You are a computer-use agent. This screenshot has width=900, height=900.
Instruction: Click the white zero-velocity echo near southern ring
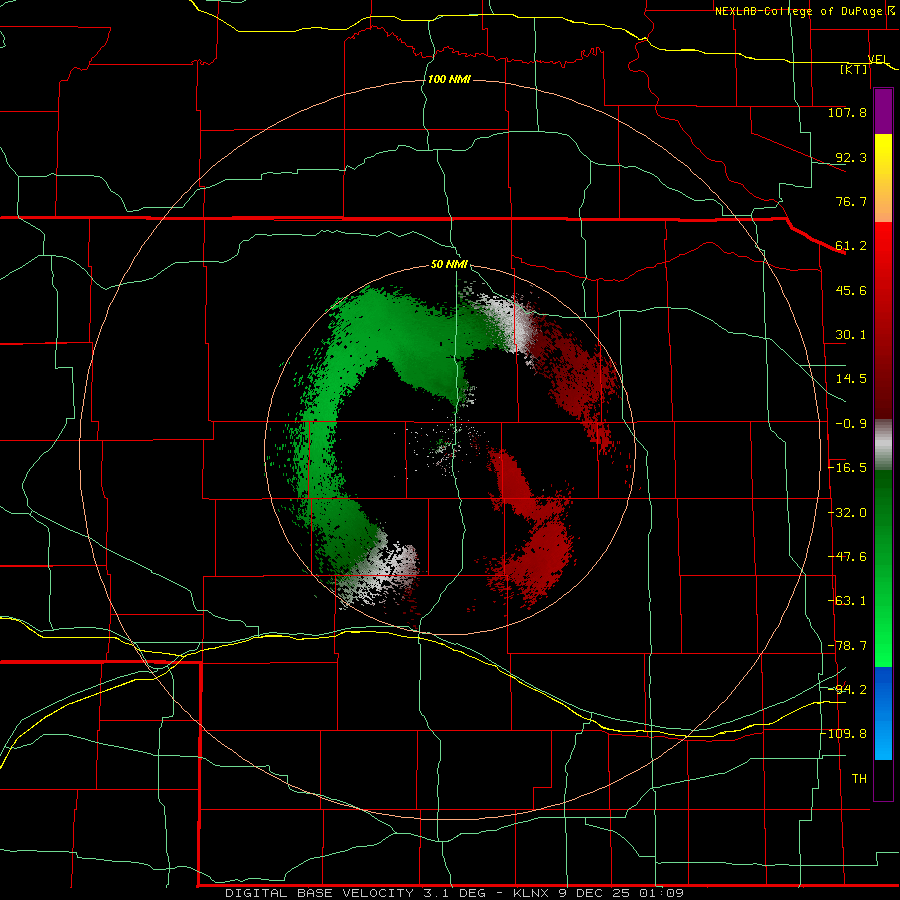coord(382,571)
